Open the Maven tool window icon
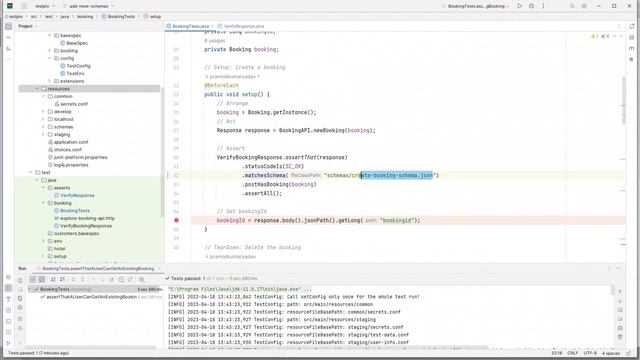This screenshot has height=360, width=640. (x=631, y=48)
